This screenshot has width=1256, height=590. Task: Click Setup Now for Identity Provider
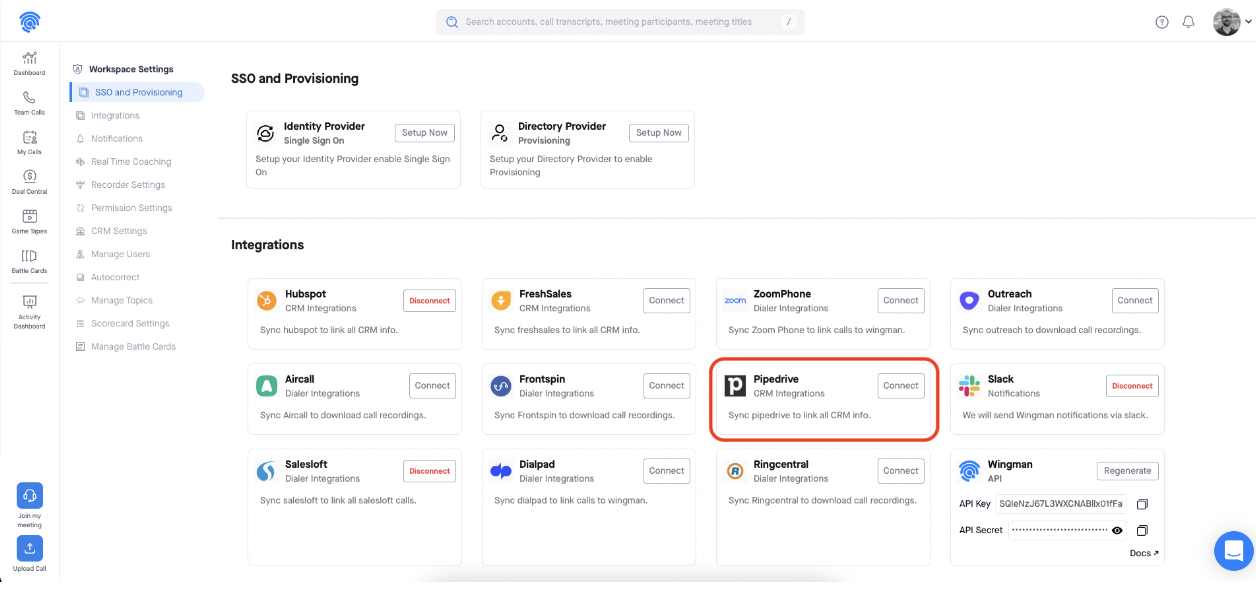(425, 132)
